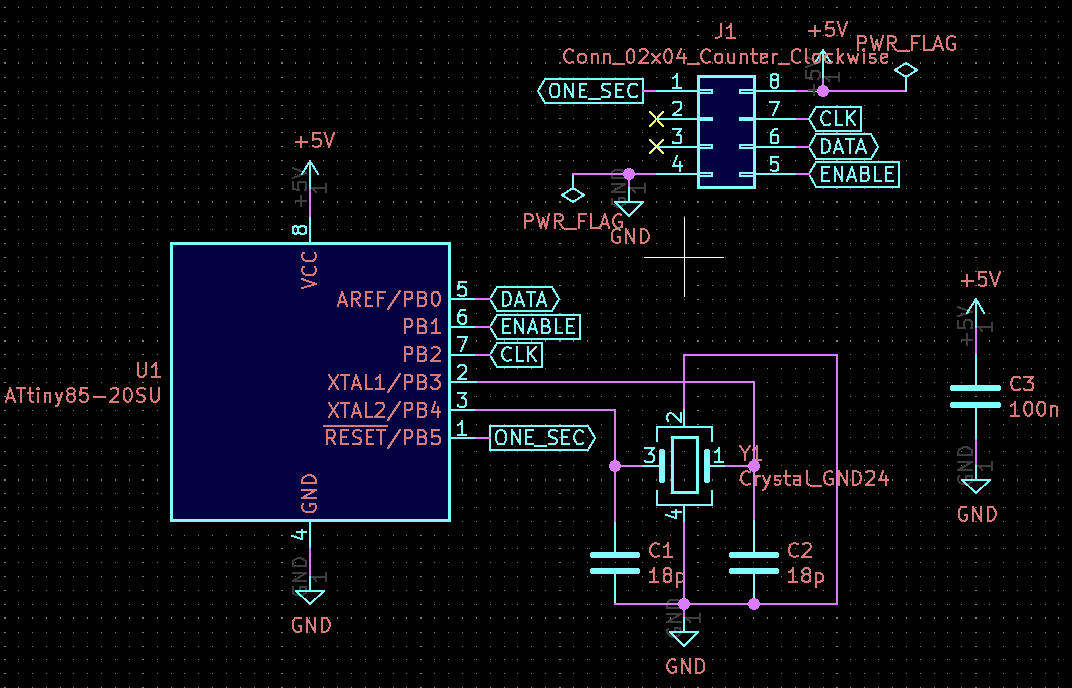The image size is (1072, 688).
Task: Click the ENABLE label on J1 pin 5
Action: (855, 175)
